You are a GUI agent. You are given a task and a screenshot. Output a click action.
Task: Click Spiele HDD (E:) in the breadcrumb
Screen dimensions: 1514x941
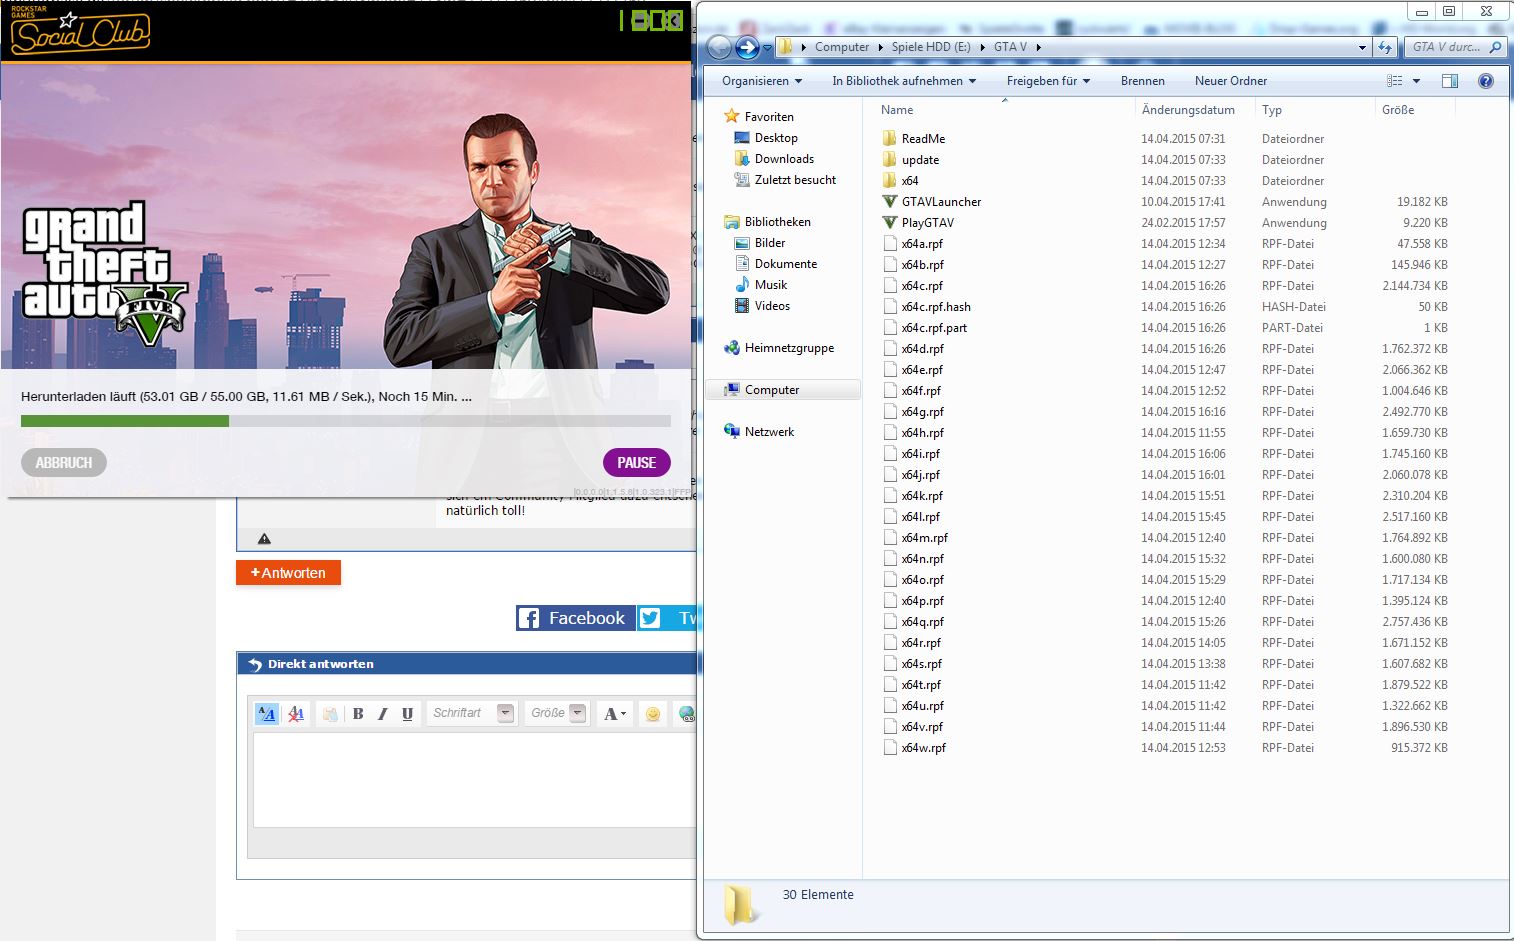click(930, 47)
